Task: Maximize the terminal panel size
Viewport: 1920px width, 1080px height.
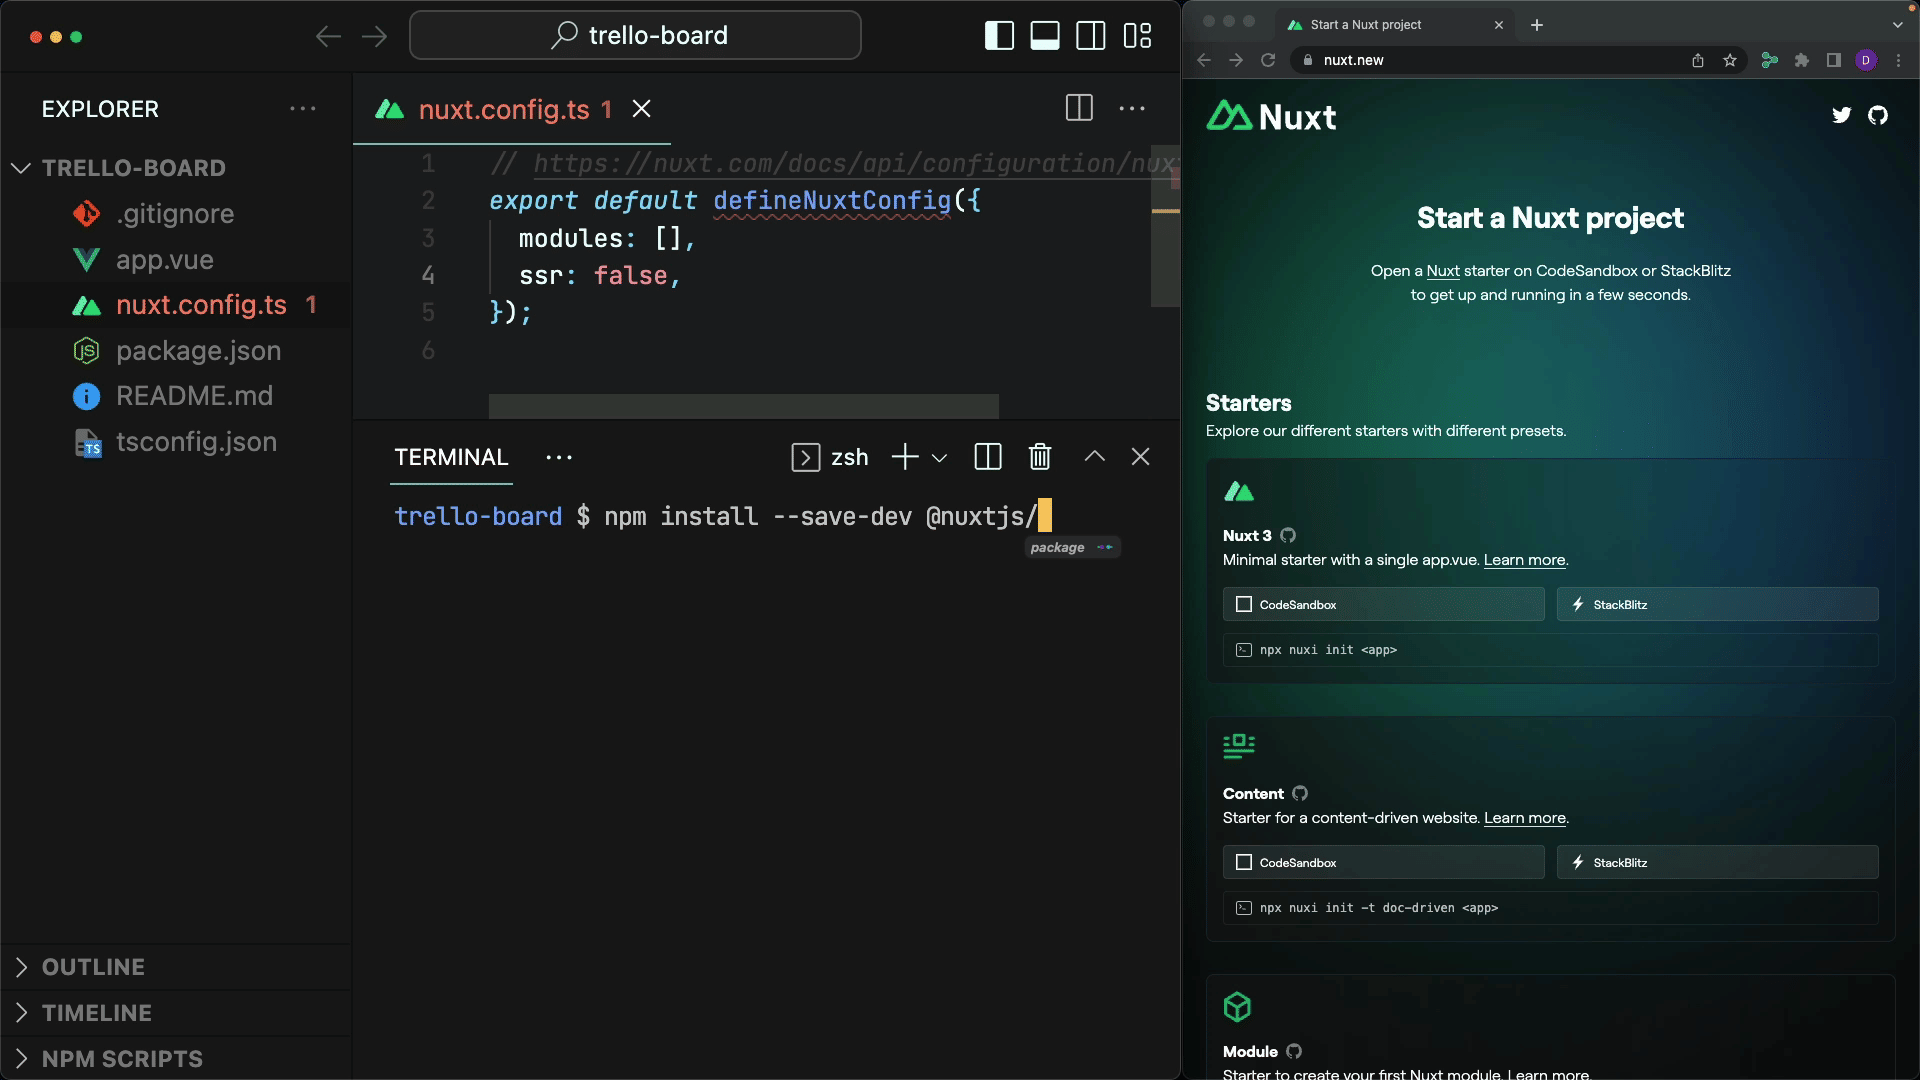Action: pos(1095,457)
